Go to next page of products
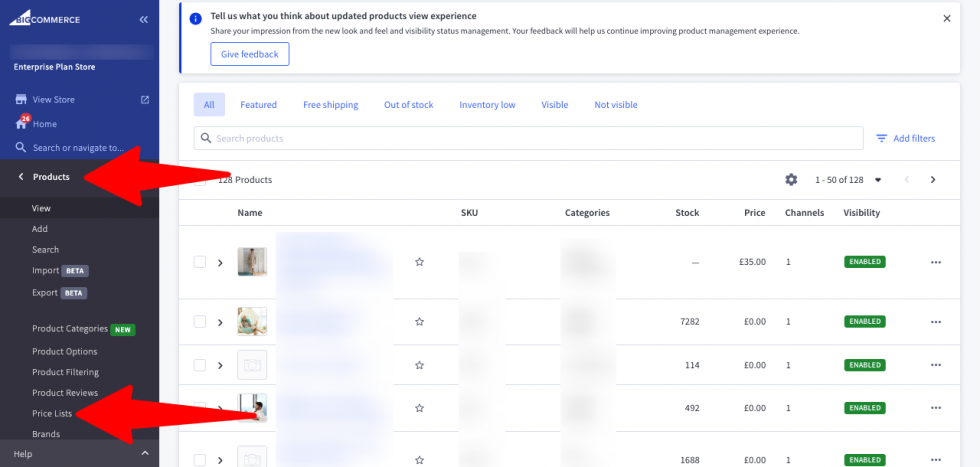980x467 pixels. (x=933, y=180)
